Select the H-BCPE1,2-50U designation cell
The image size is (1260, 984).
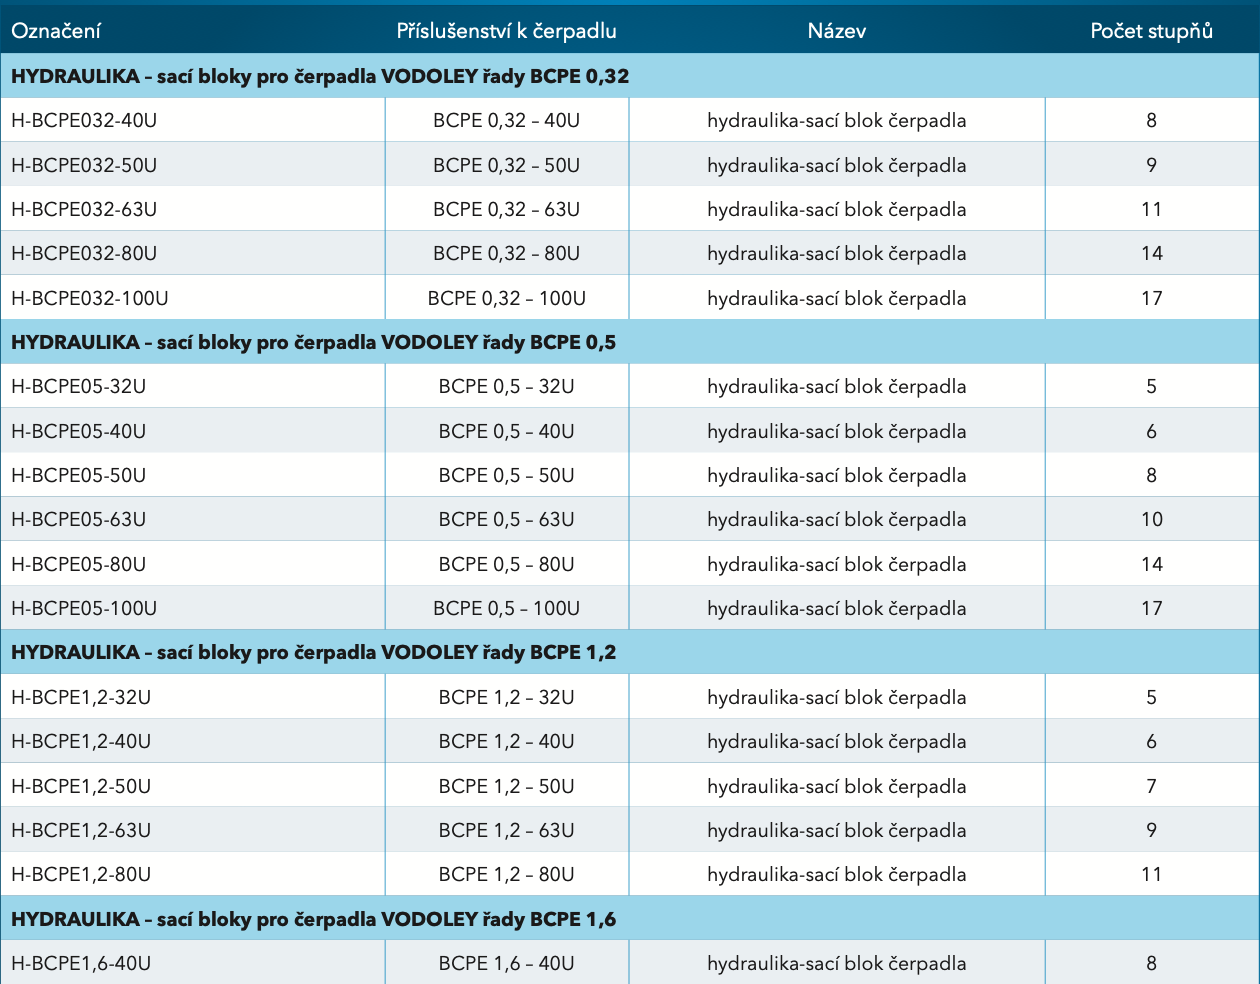pos(193,786)
